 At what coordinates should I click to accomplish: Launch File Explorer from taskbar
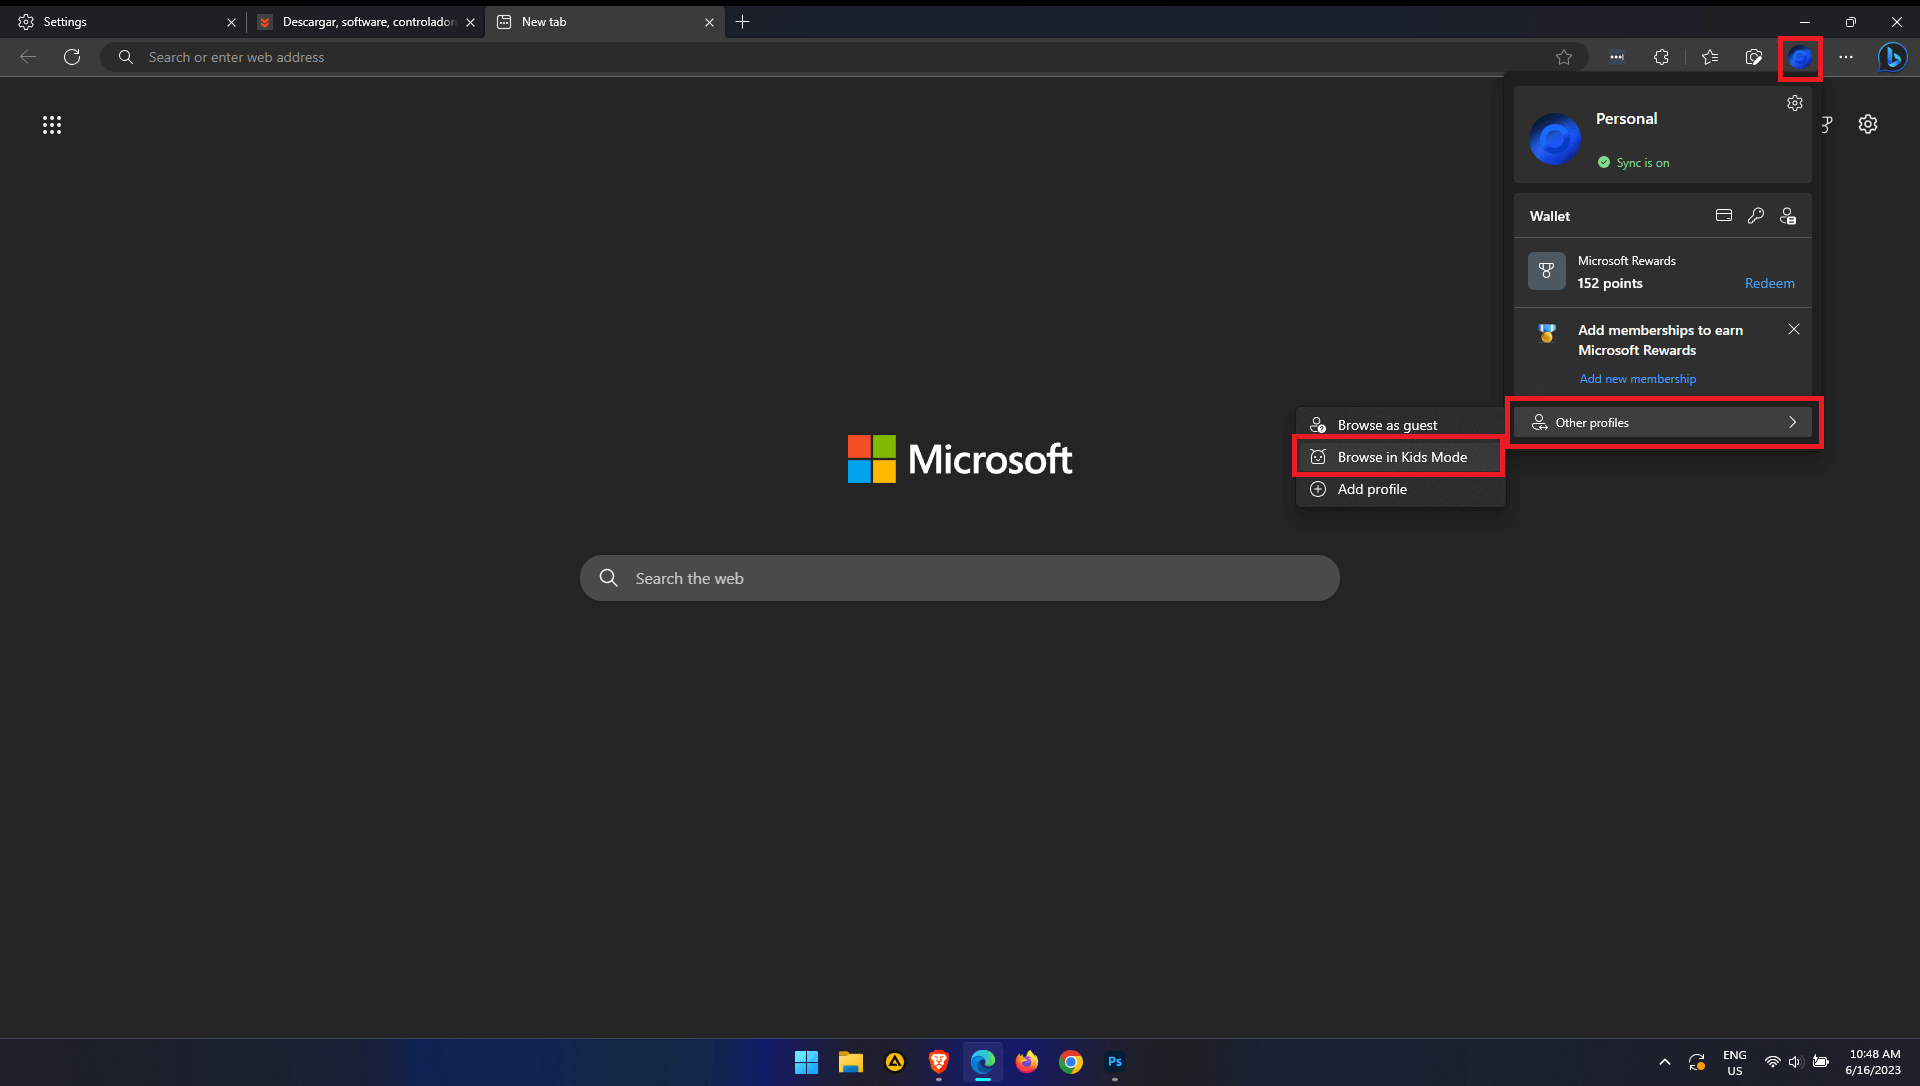click(x=851, y=1062)
